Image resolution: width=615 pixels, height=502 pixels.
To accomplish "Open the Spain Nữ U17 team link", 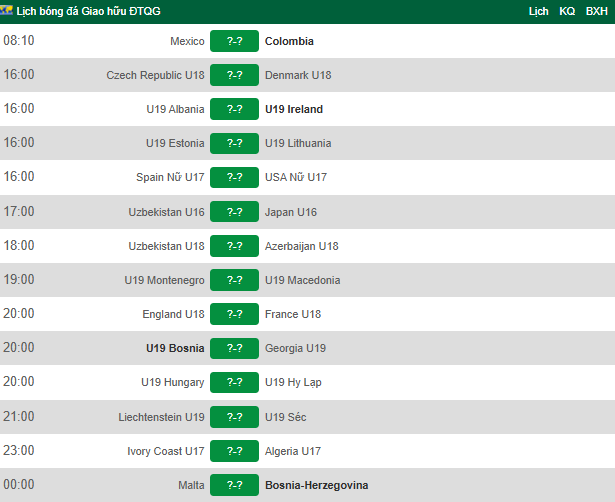I will tap(170, 177).
